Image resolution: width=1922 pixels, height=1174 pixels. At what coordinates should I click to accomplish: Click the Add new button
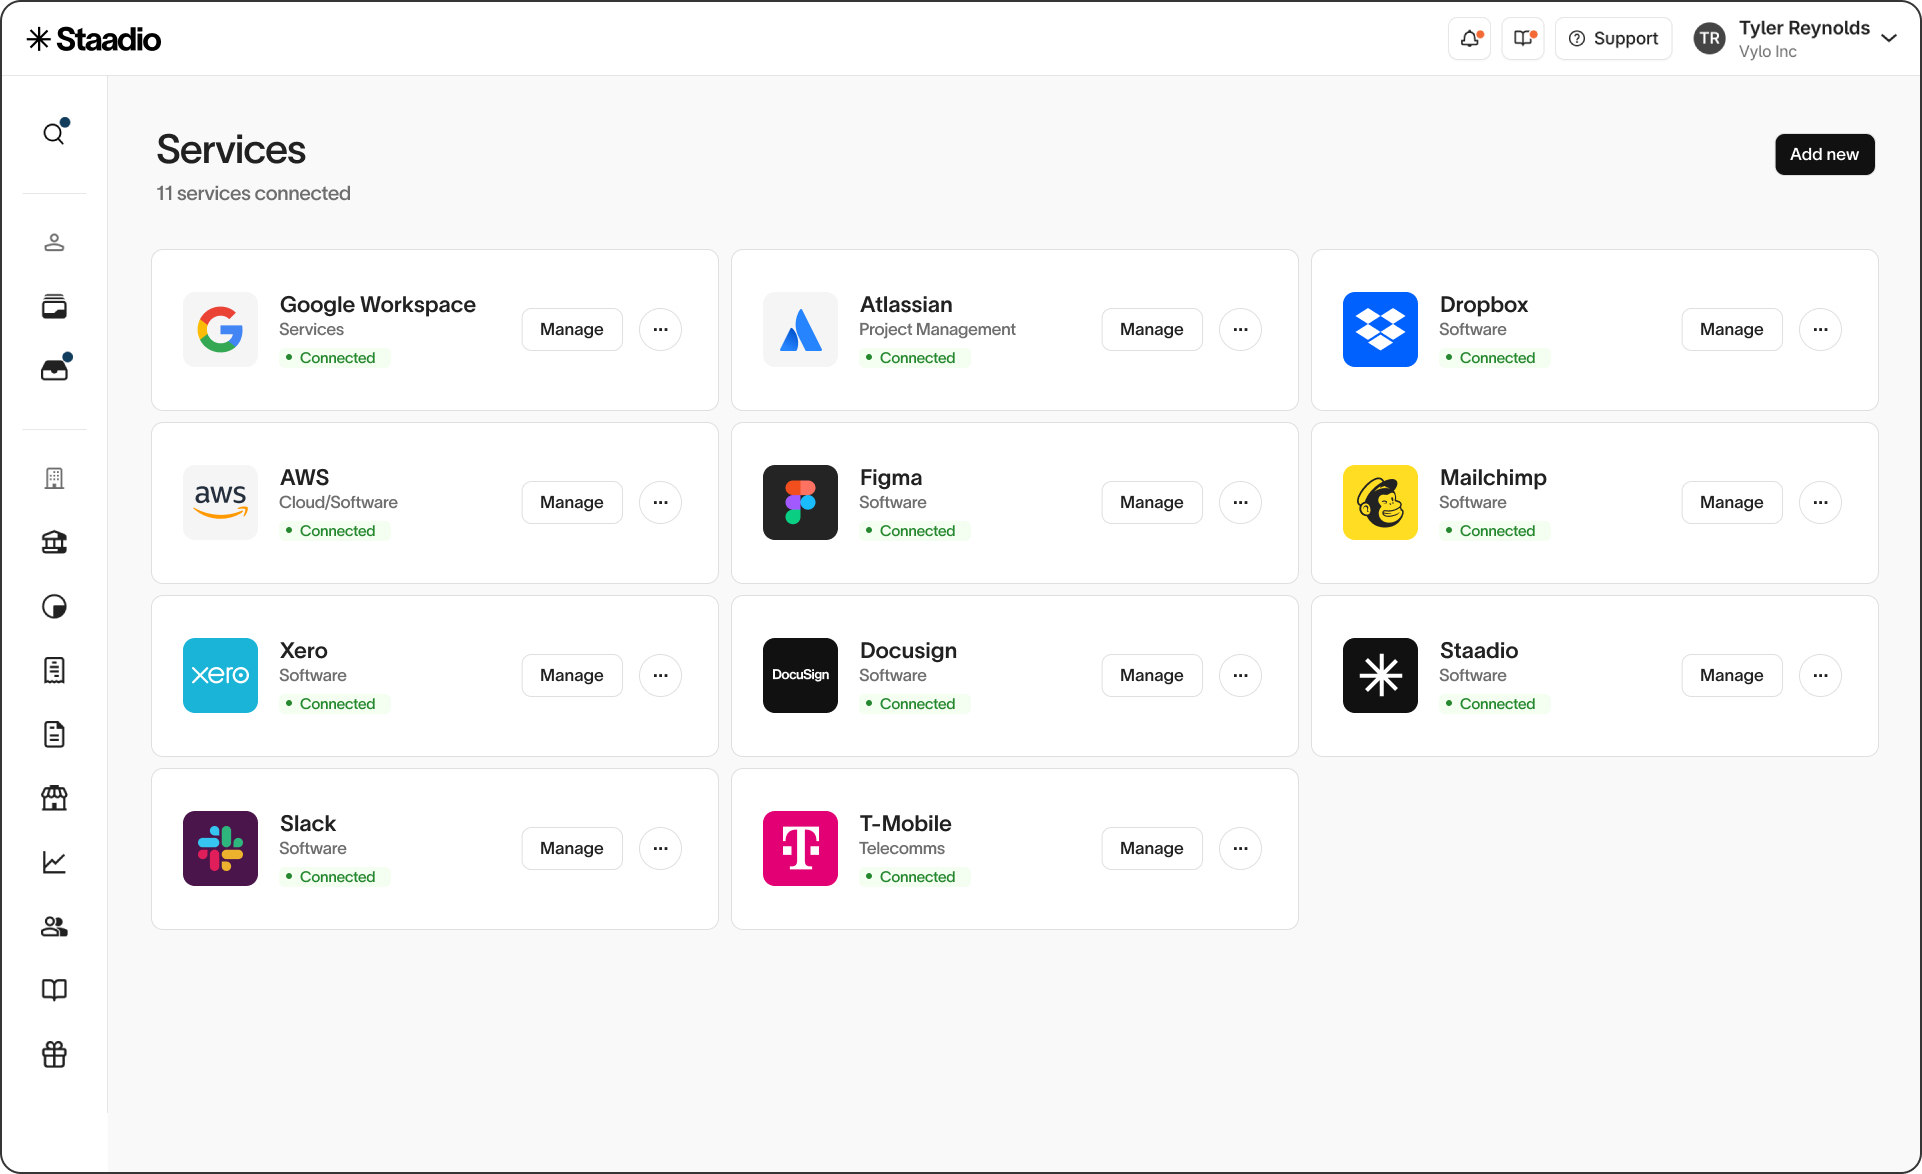(1824, 155)
